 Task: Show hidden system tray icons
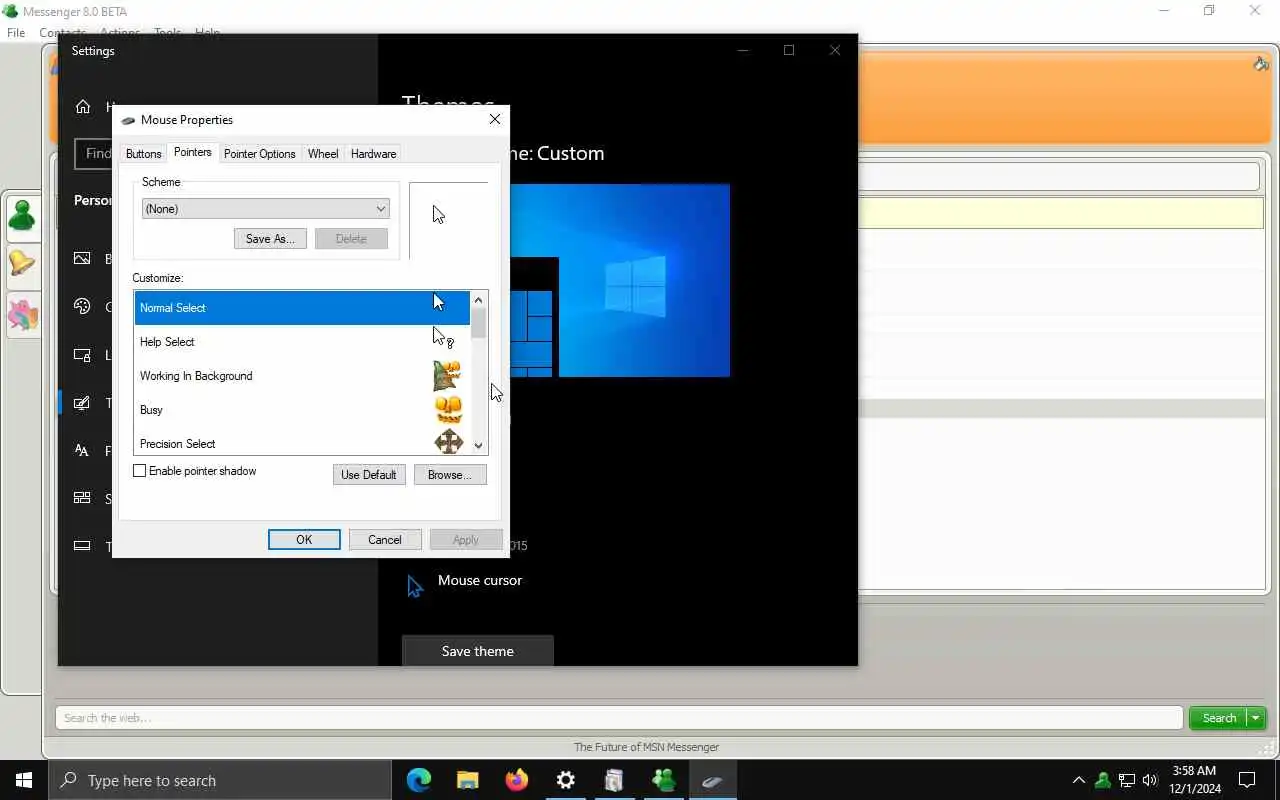coord(1078,780)
